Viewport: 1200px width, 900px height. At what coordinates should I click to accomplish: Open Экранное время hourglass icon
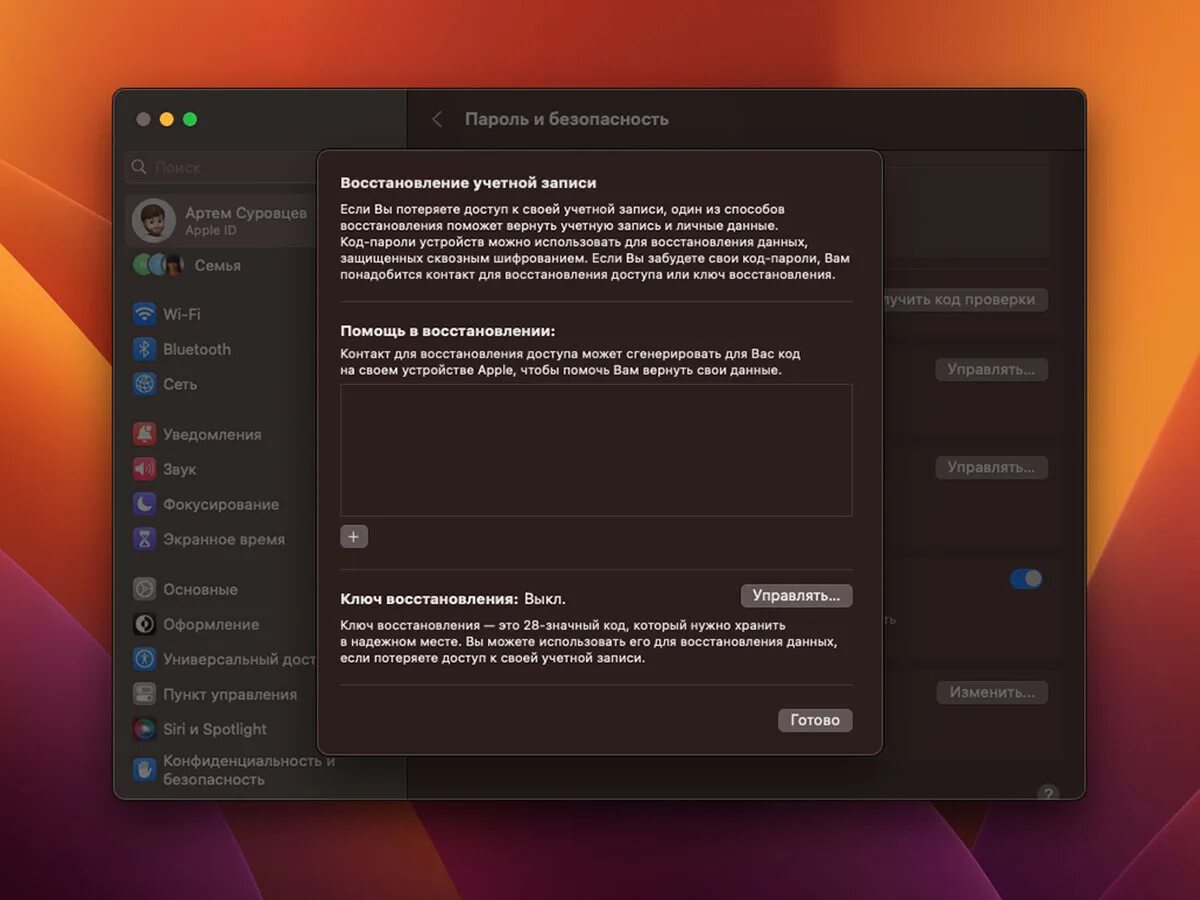pos(145,539)
